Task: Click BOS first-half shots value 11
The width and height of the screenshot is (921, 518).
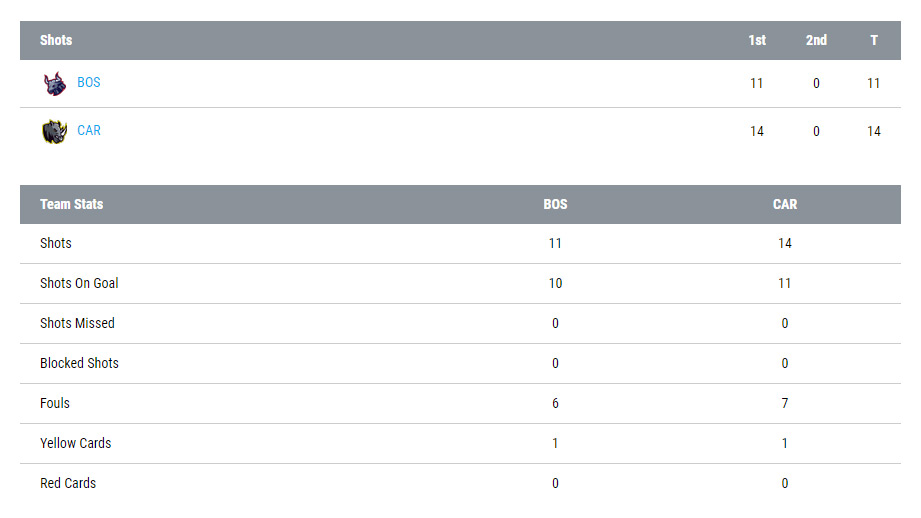Action: (757, 83)
